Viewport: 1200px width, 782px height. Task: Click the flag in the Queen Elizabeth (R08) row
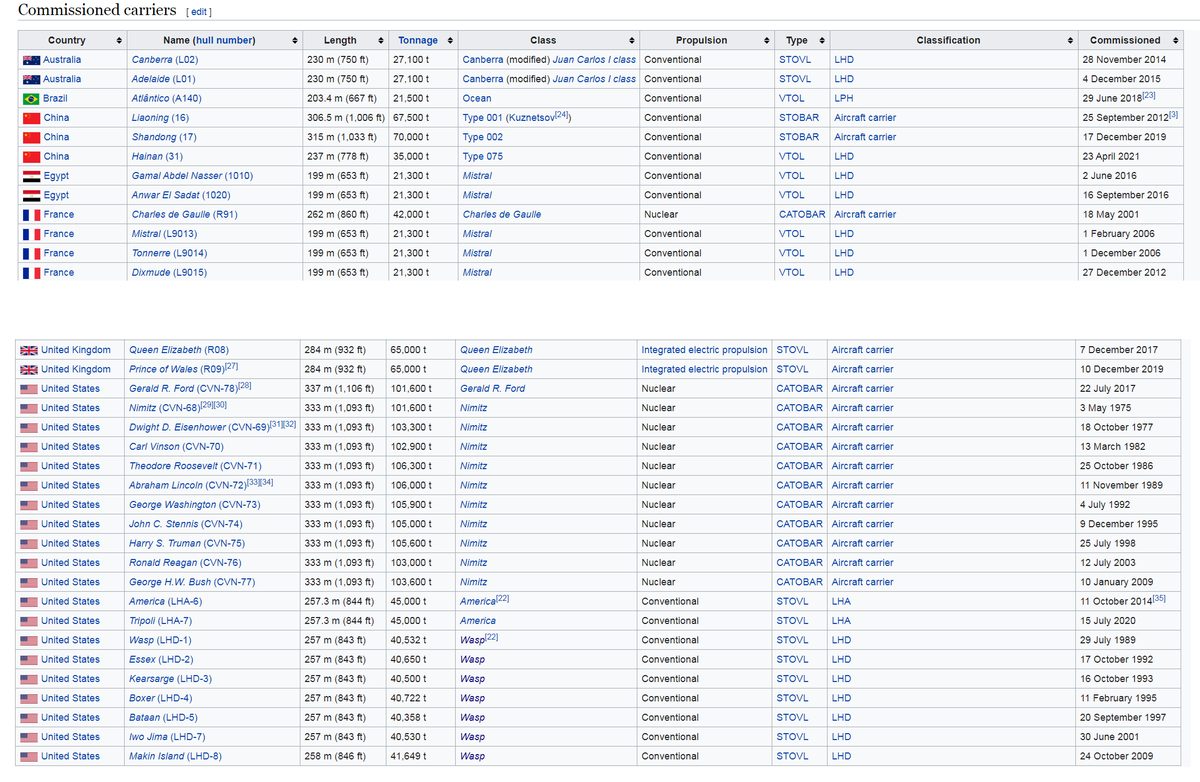pos(28,350)
